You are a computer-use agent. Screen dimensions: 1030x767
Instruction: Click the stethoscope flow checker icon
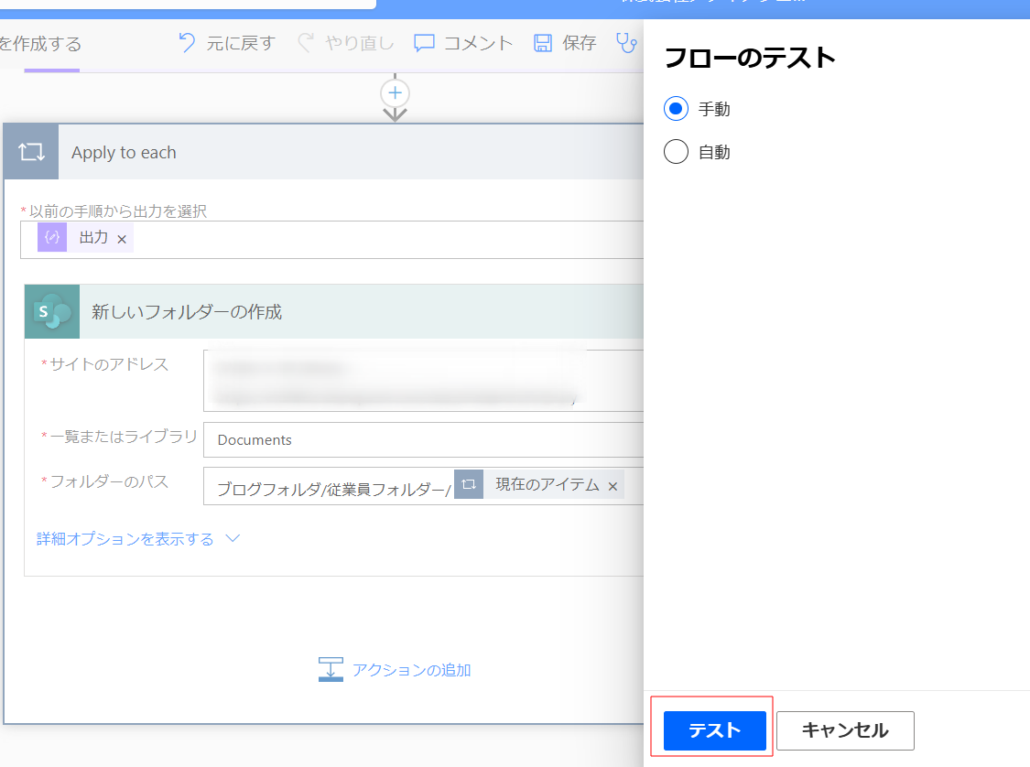(x=626, y=43)
